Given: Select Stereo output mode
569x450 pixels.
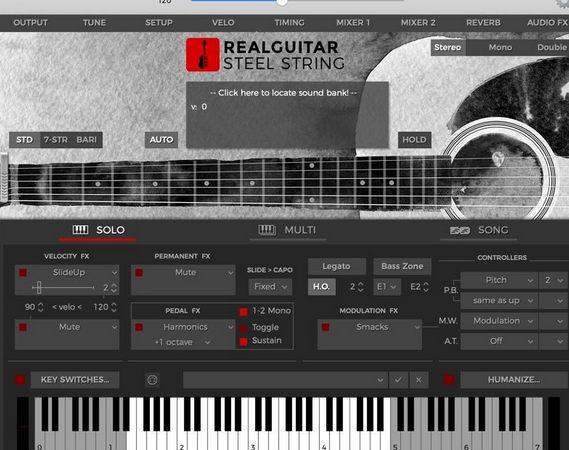Looking at the screenshot, I should pos(448,48).
